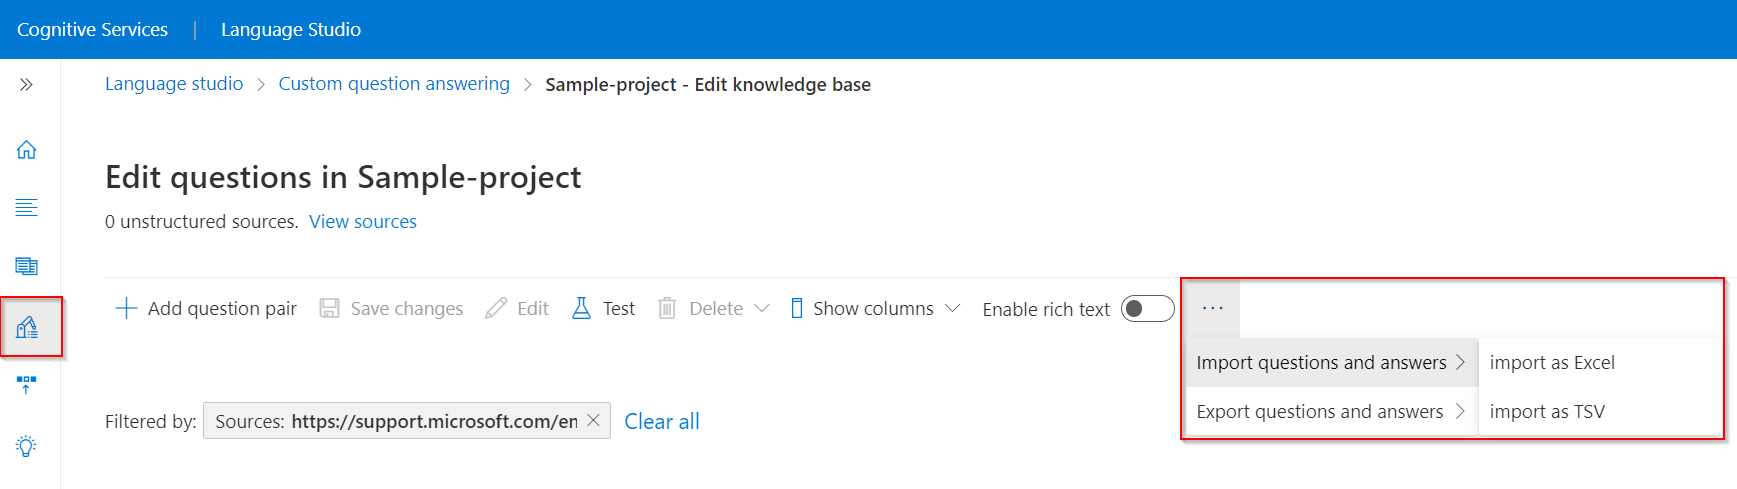Remove the Sources filter chip
Image resolution: width=1737 pixels, height=489 pixels.
coord(593,421)
